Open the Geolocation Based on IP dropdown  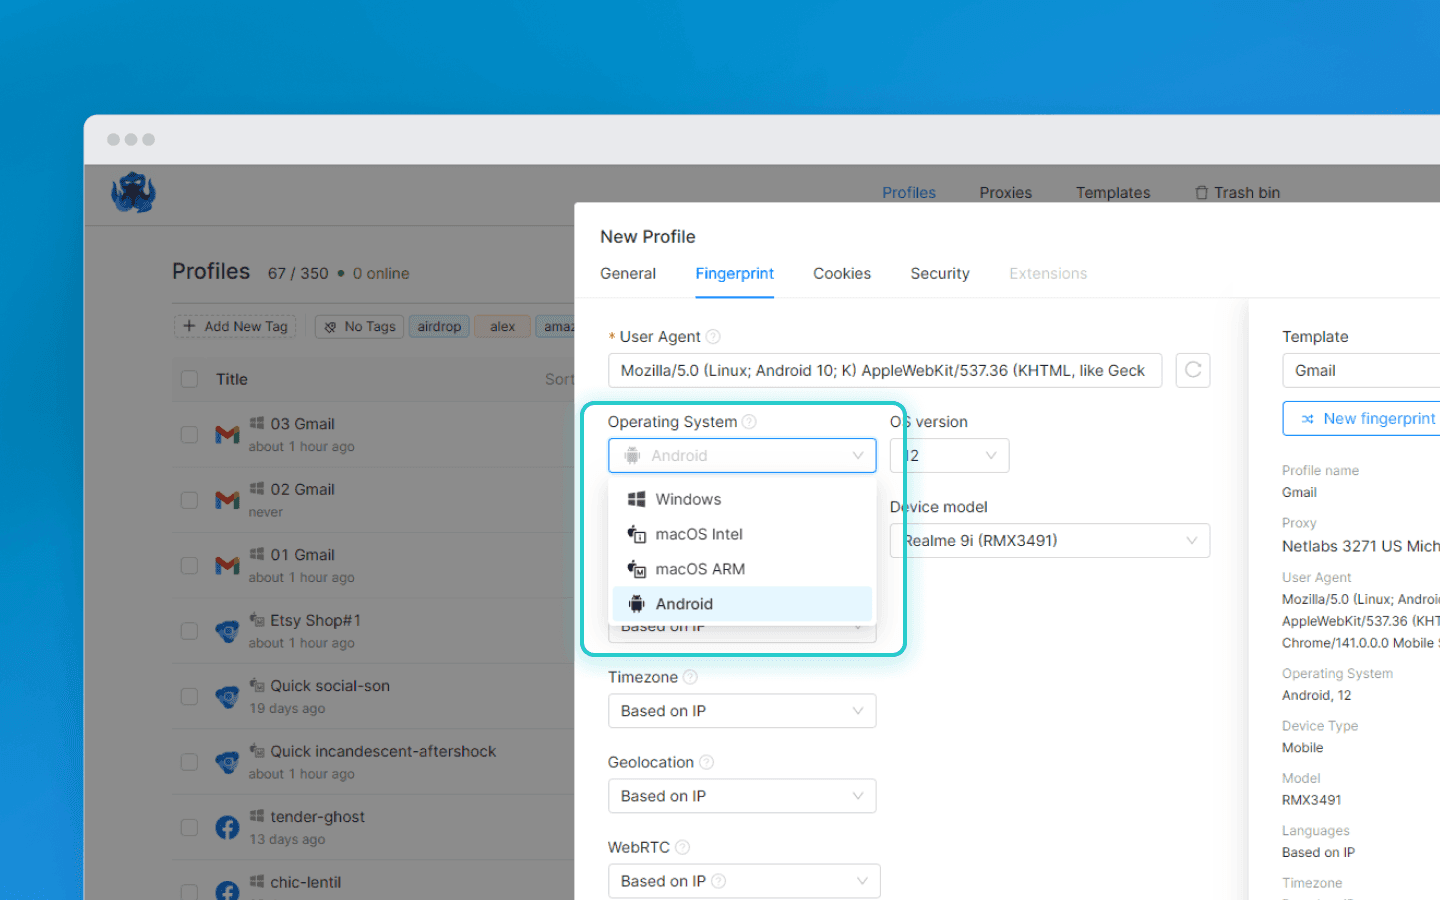[x=742, y=796]
